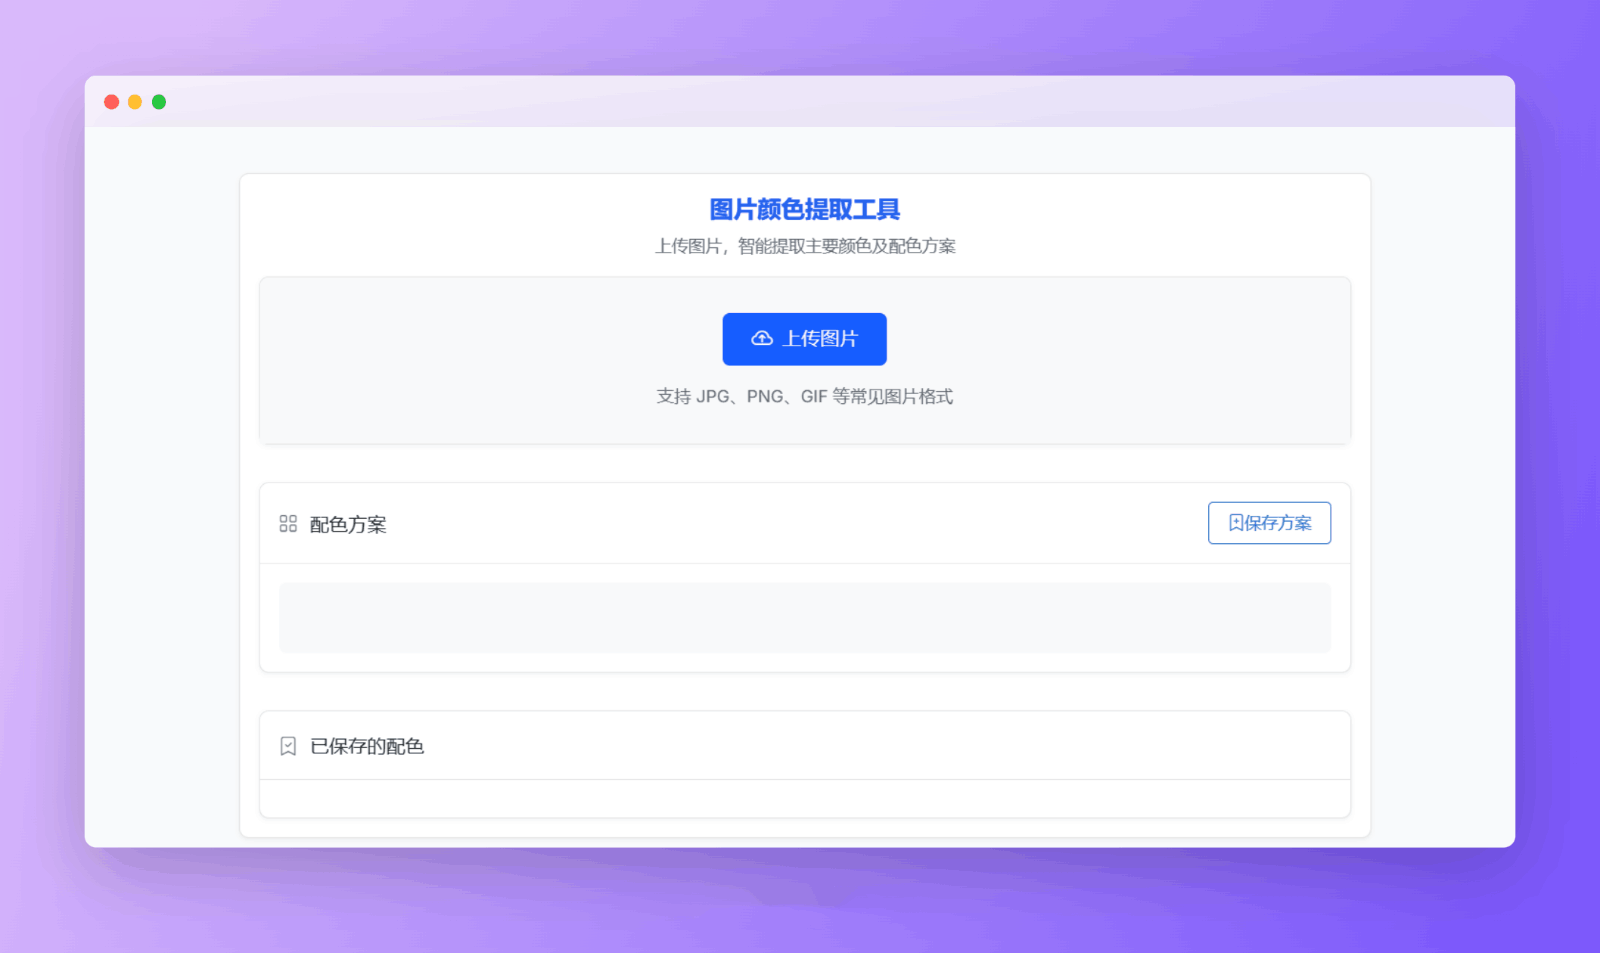Minimize the window with the yellow button
1600x953 pixels.
pos(135,102)
